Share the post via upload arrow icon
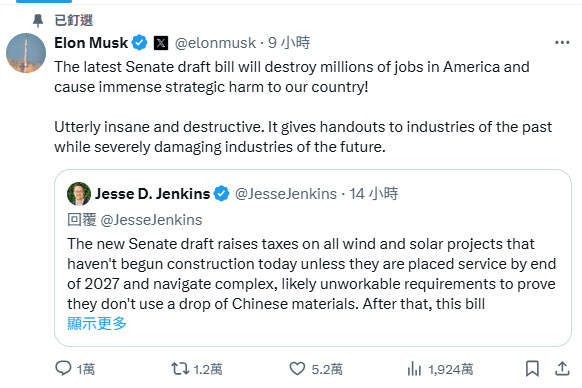Image resolution: width=582 pixels, height=388 pixels. [x=562, y=368]
